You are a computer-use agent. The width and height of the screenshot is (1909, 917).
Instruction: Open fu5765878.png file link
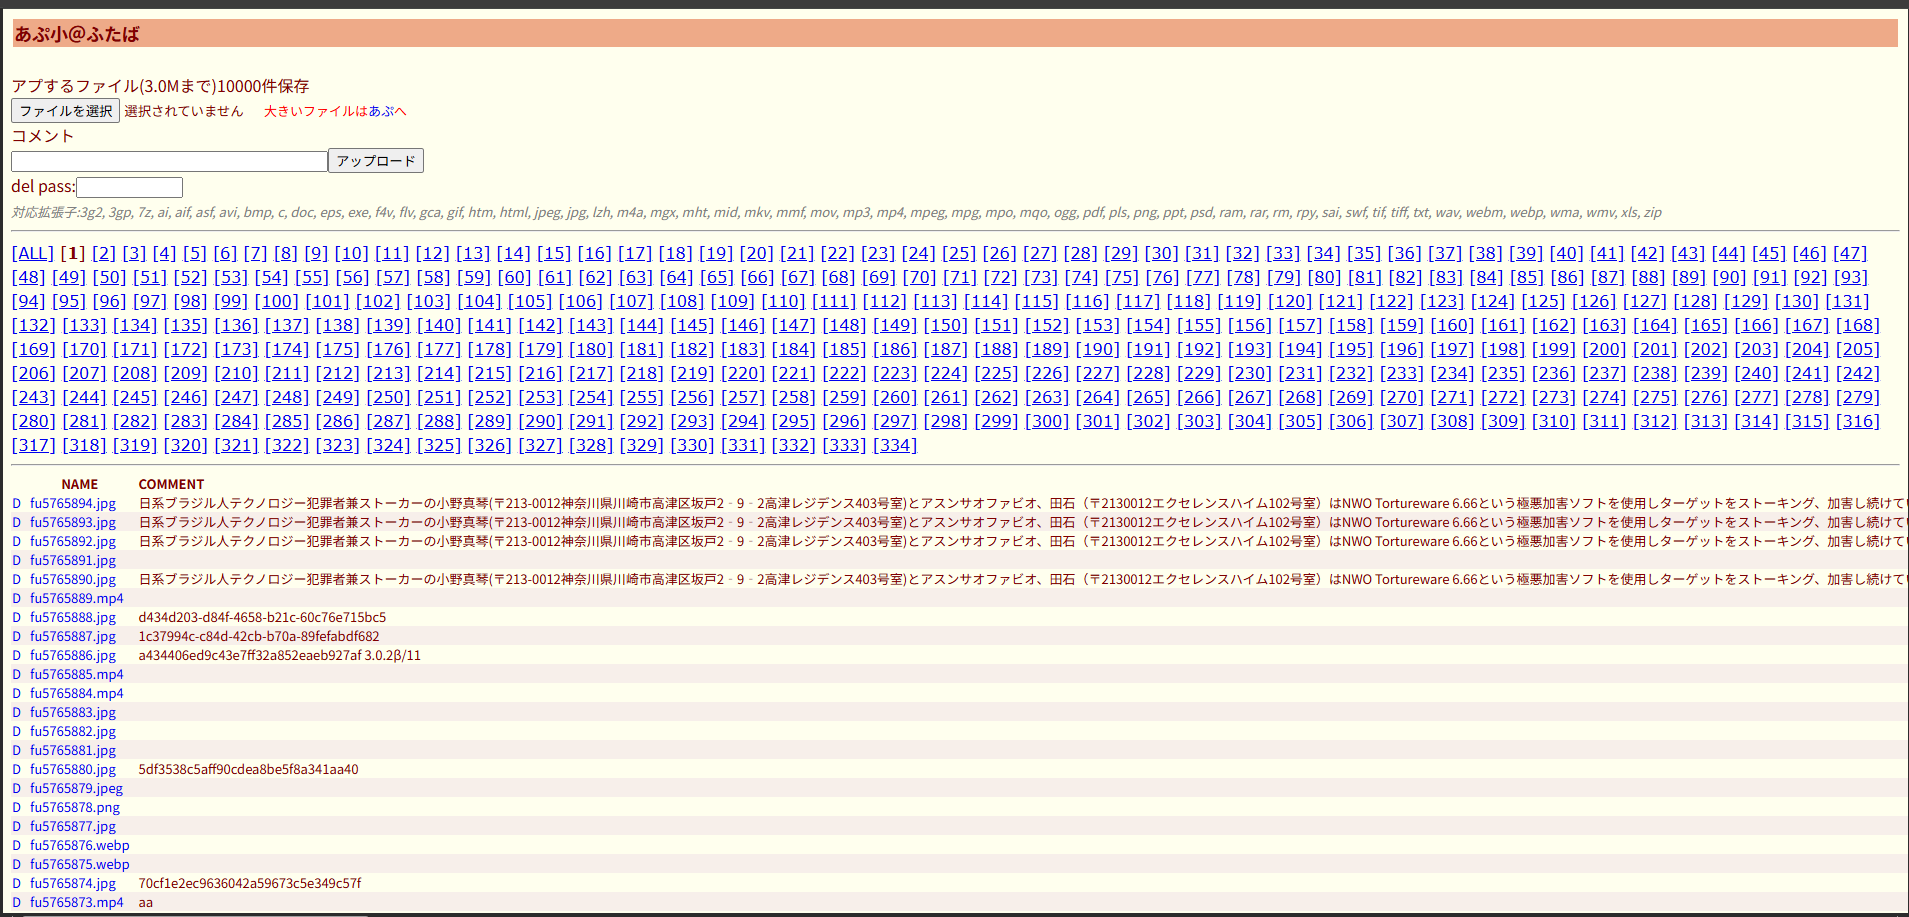coord(75,808)
